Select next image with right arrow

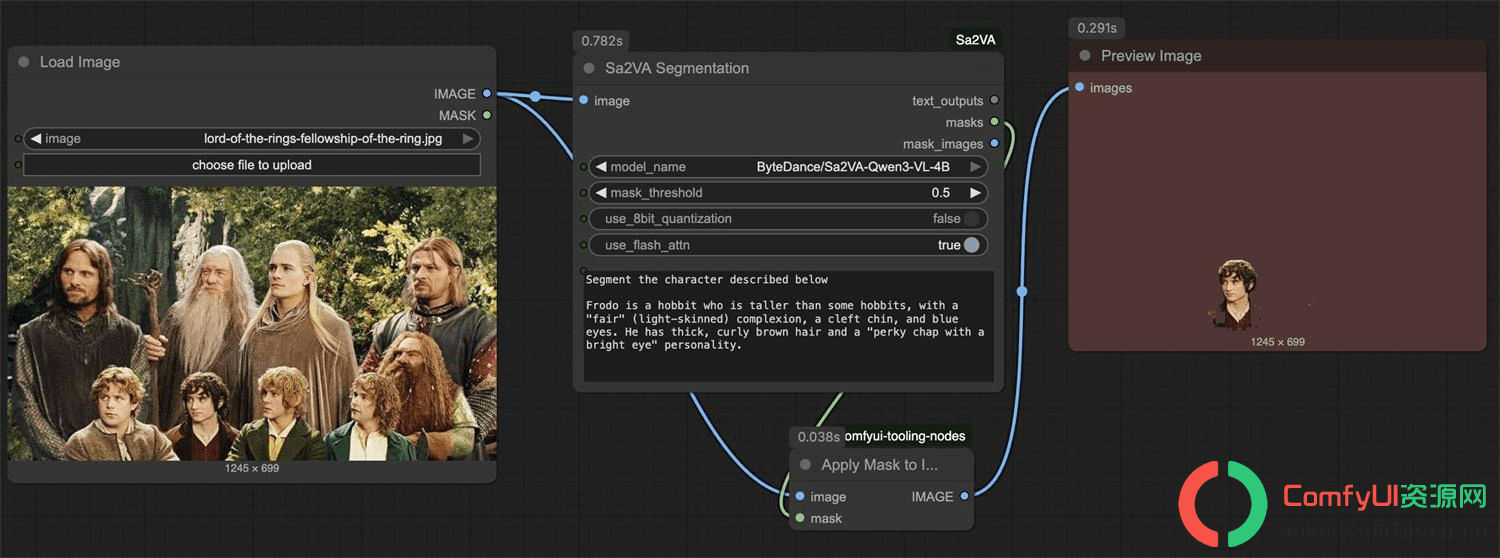(468, 139)
